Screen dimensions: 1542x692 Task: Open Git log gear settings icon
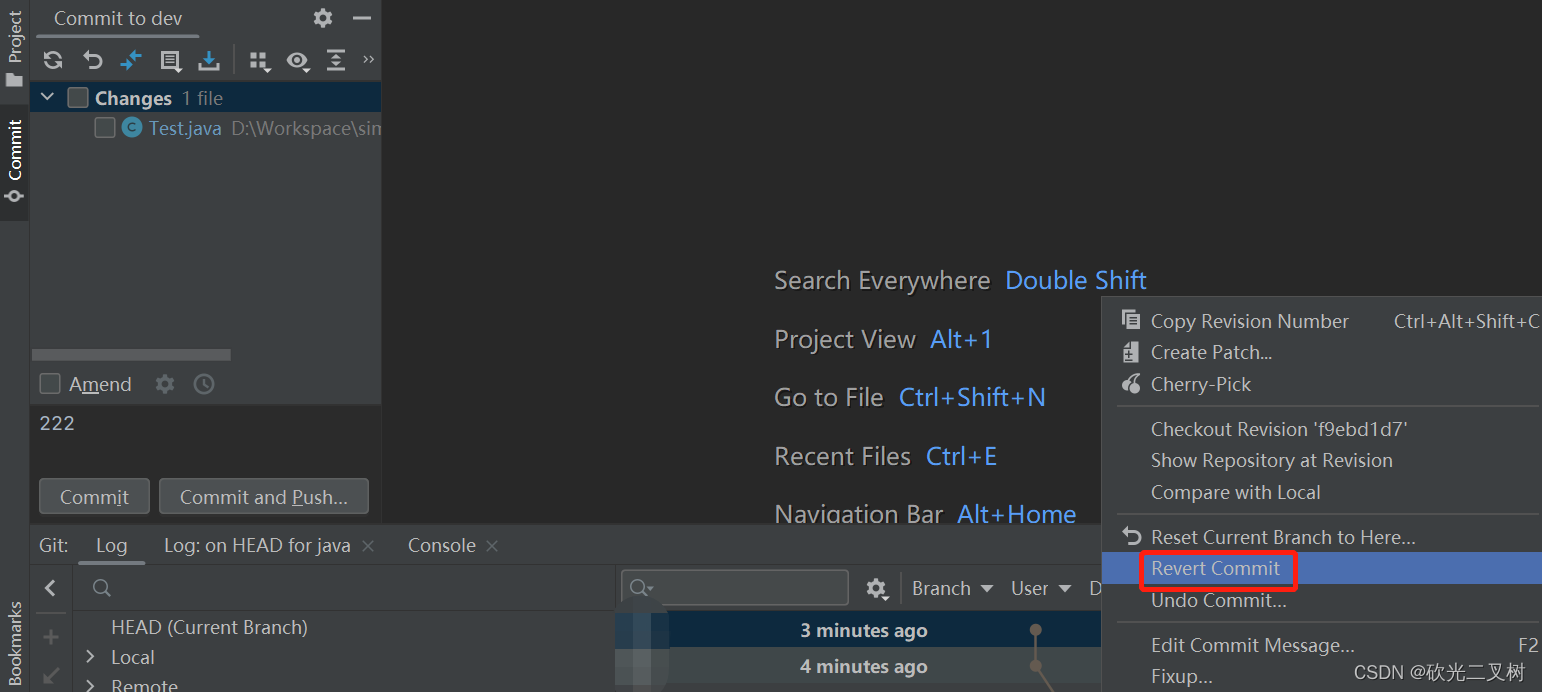click(877, 588)
